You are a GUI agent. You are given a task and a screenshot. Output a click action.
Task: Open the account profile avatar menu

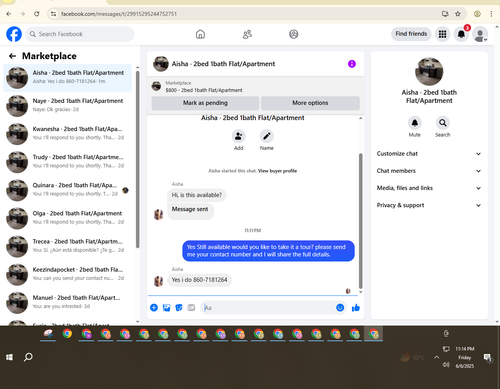point(480,34)
